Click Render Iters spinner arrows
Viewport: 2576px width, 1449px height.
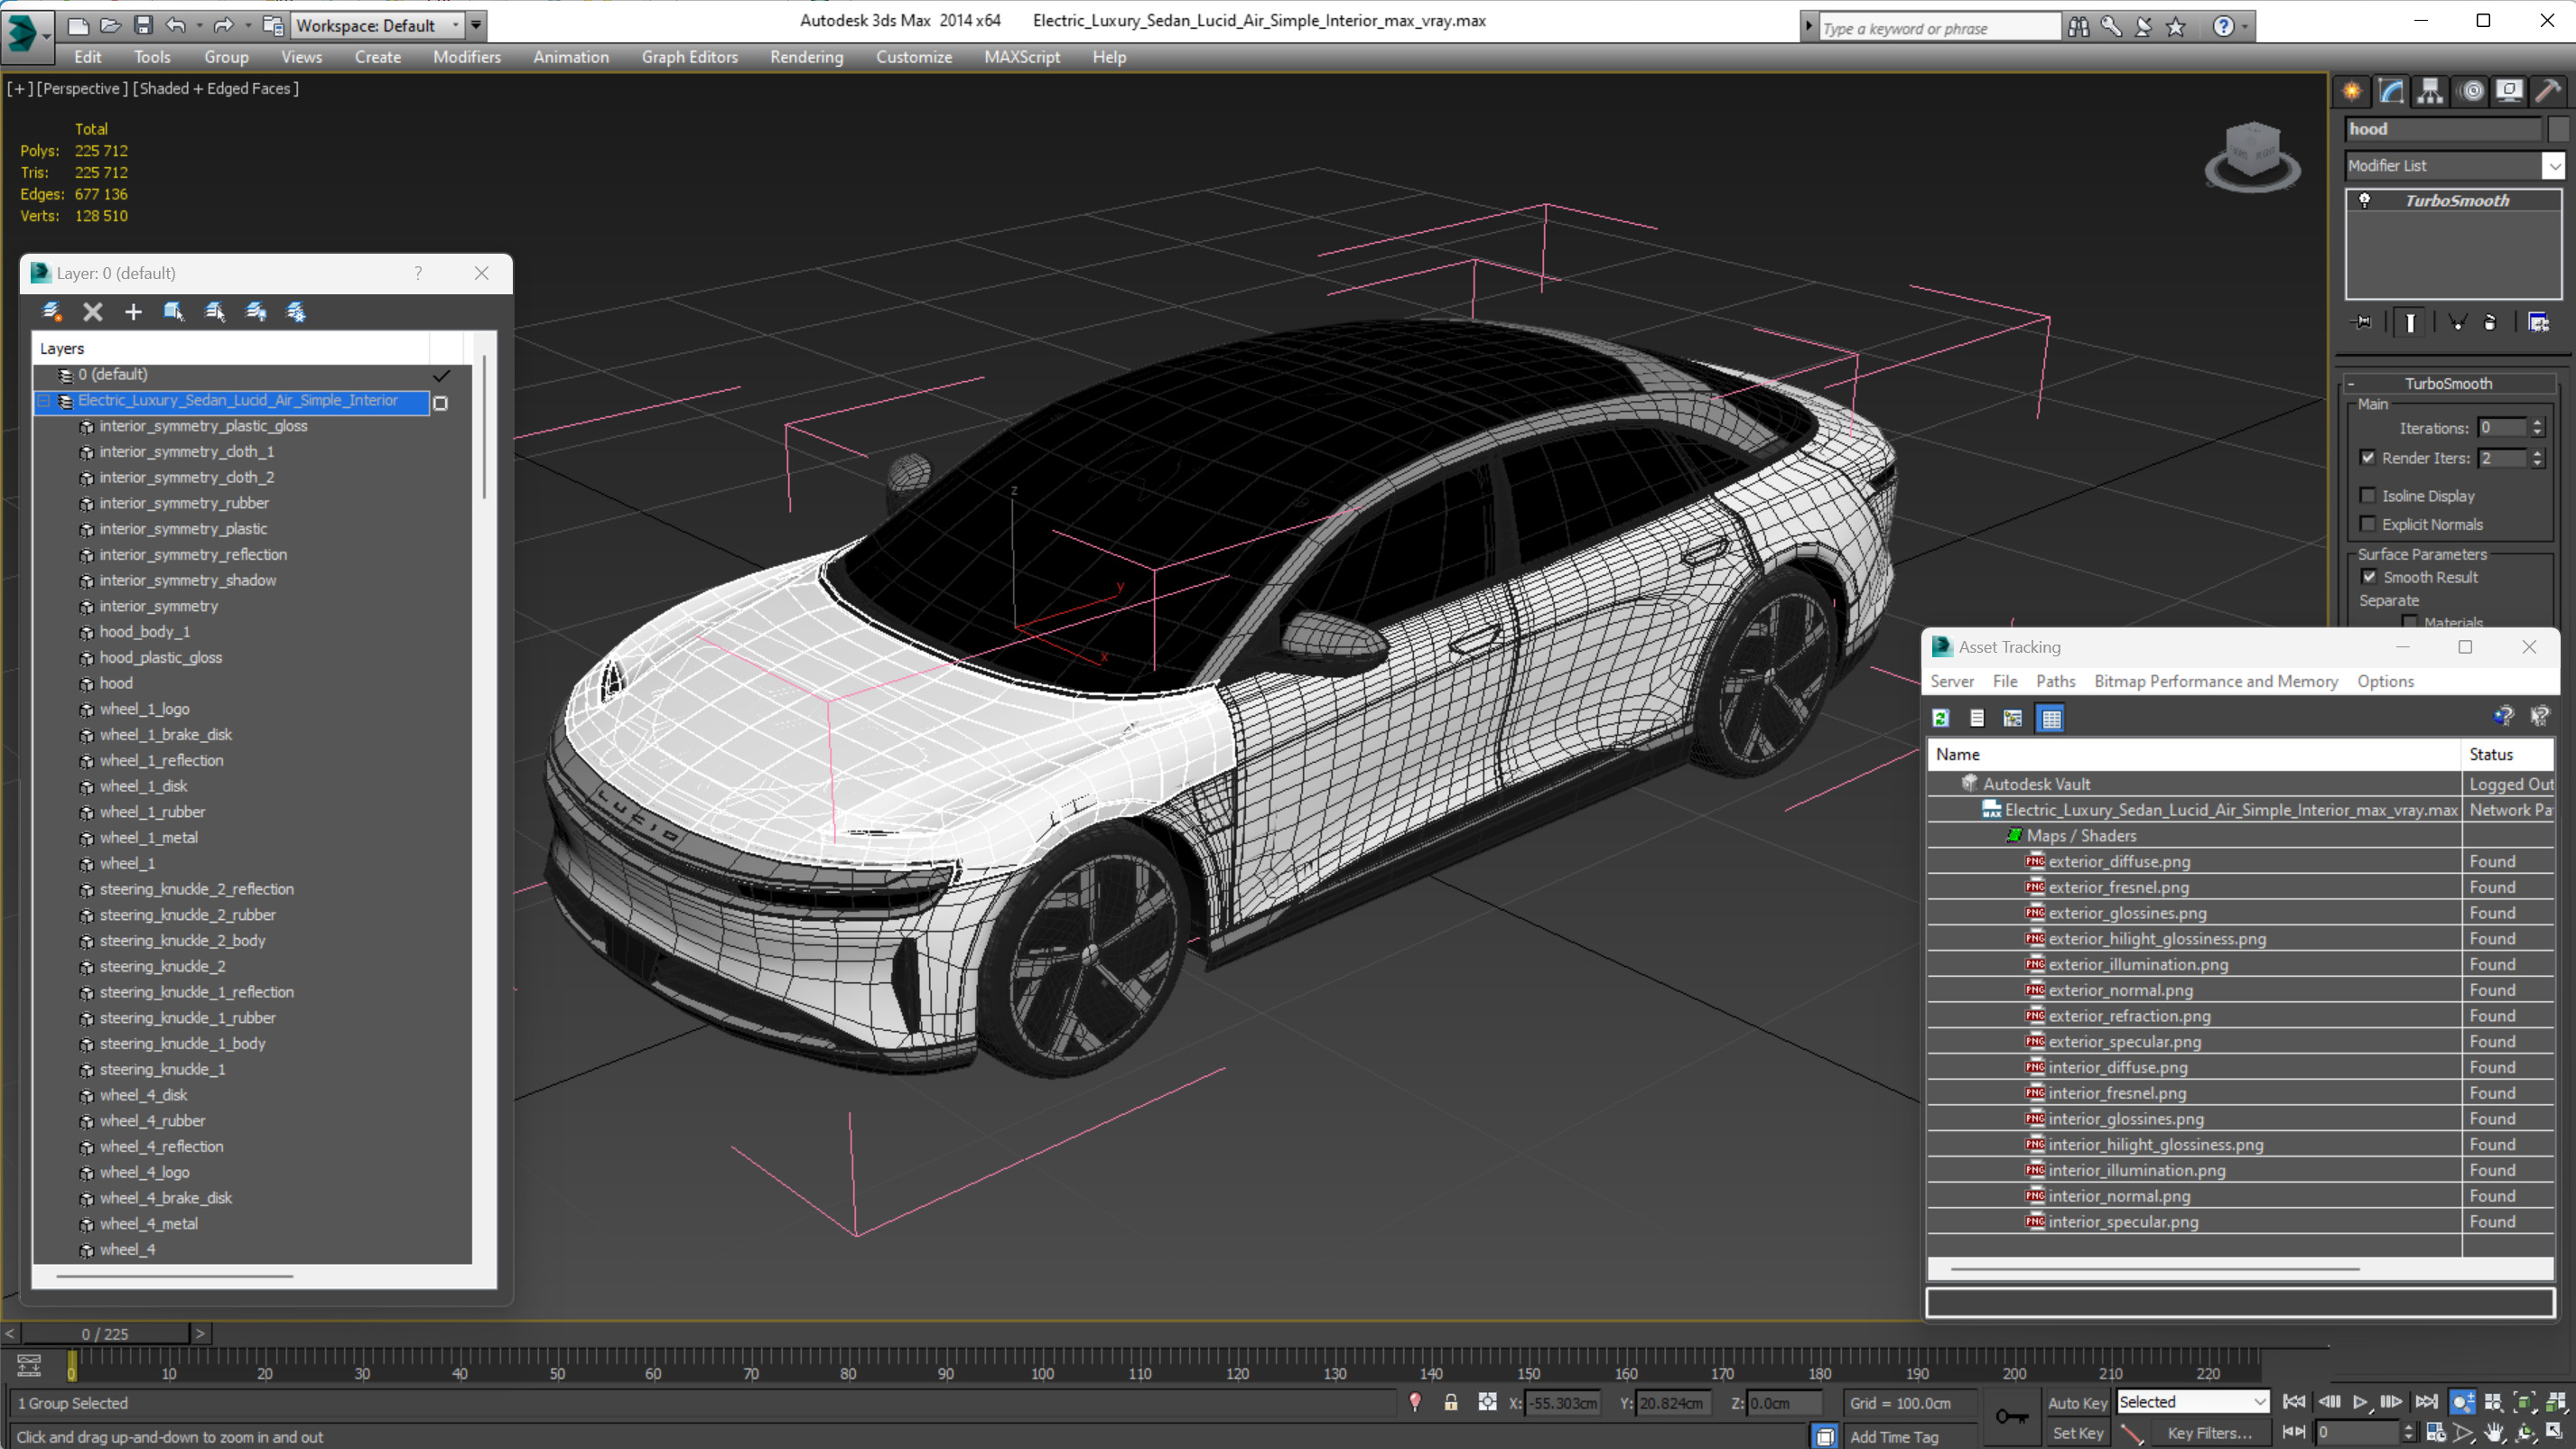(x=2537, y=458)
